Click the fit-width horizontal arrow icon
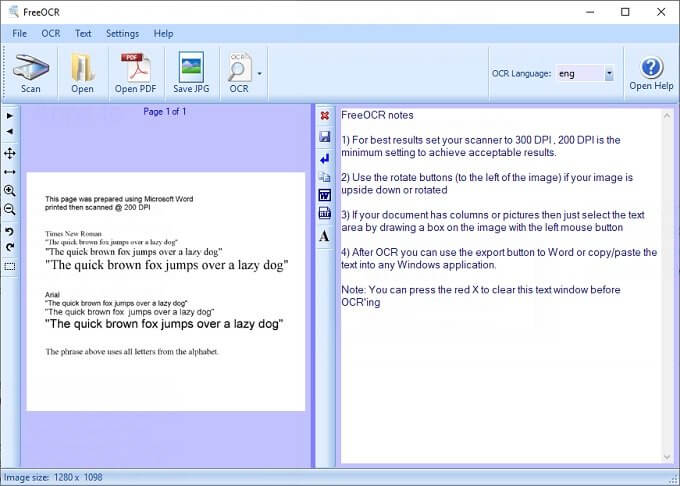Image resolution: width=680 pixels, height=486 pixels. (10, 172)
